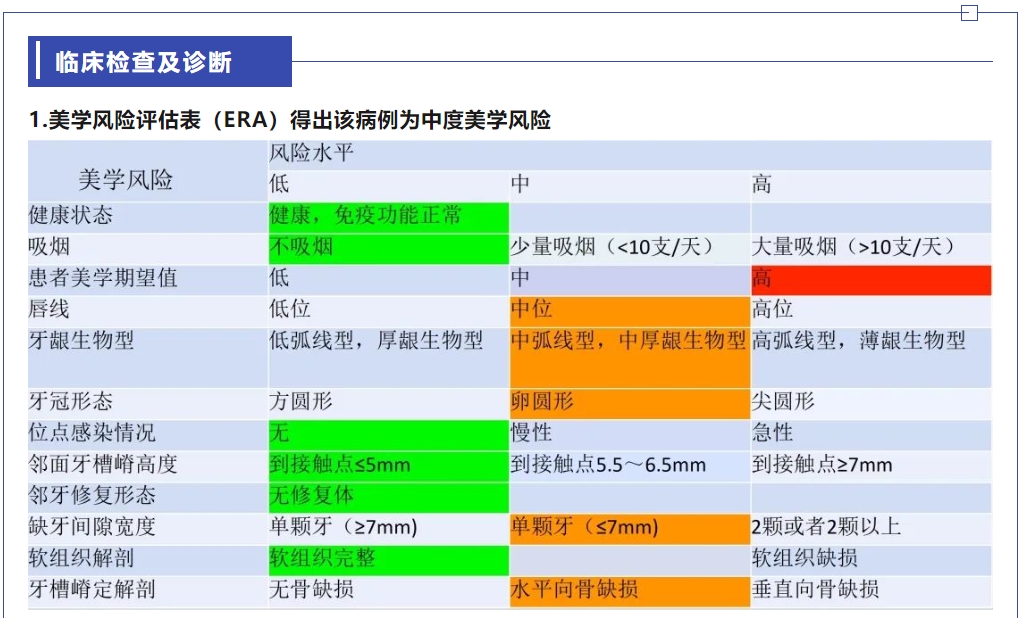Image resolution: width=1024 pixels, height=618 pixels.
Task: Click the green 软组织完整 cell
Action: click(388, 558)
